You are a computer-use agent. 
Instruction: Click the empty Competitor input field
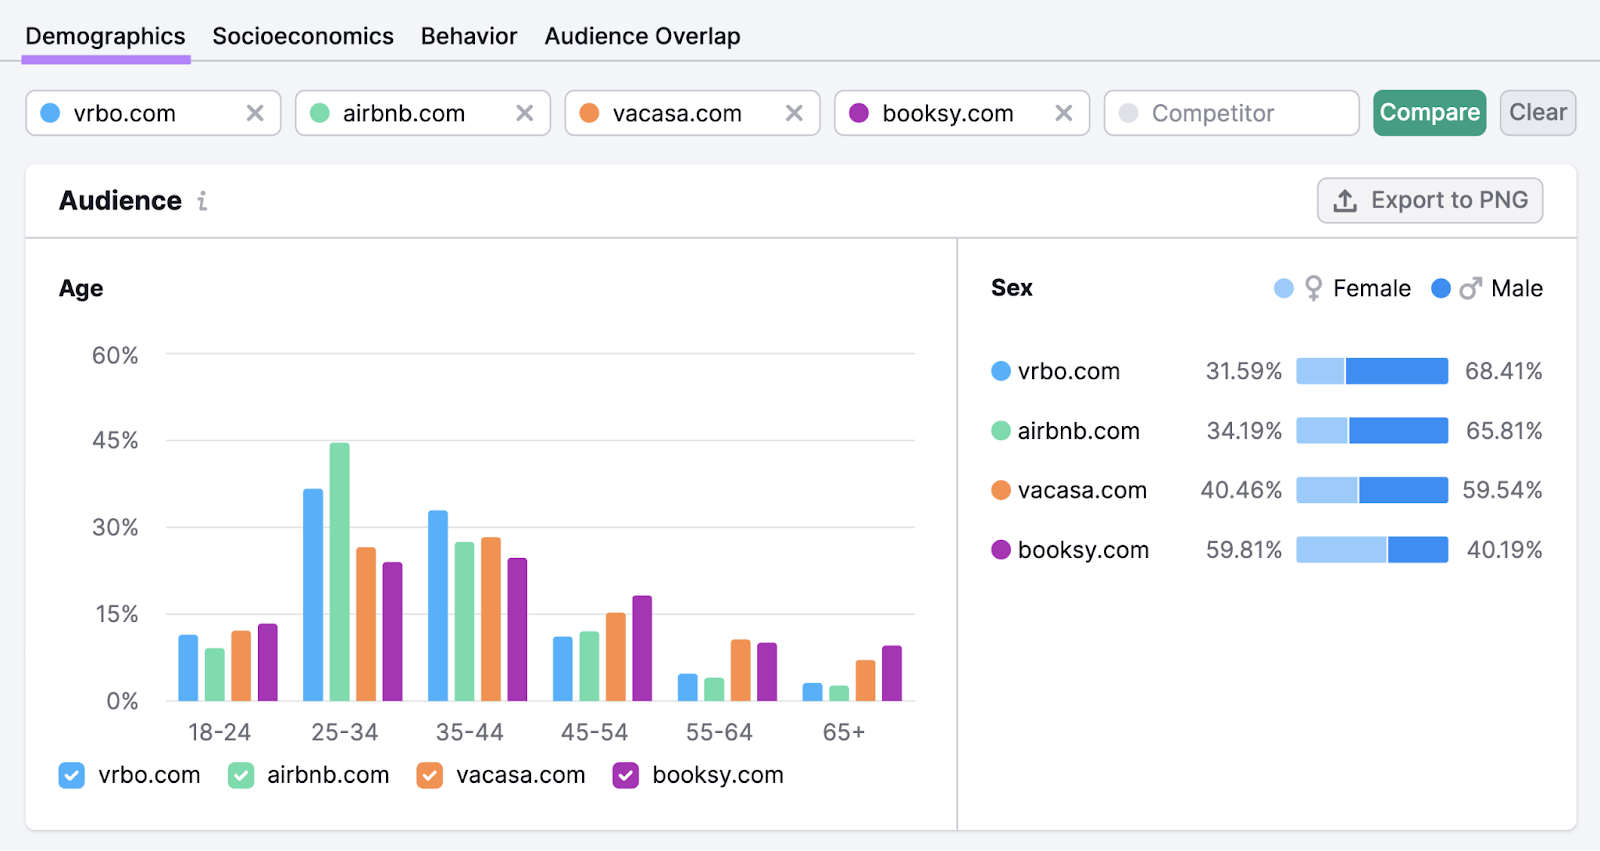(x=1232, y=113)
